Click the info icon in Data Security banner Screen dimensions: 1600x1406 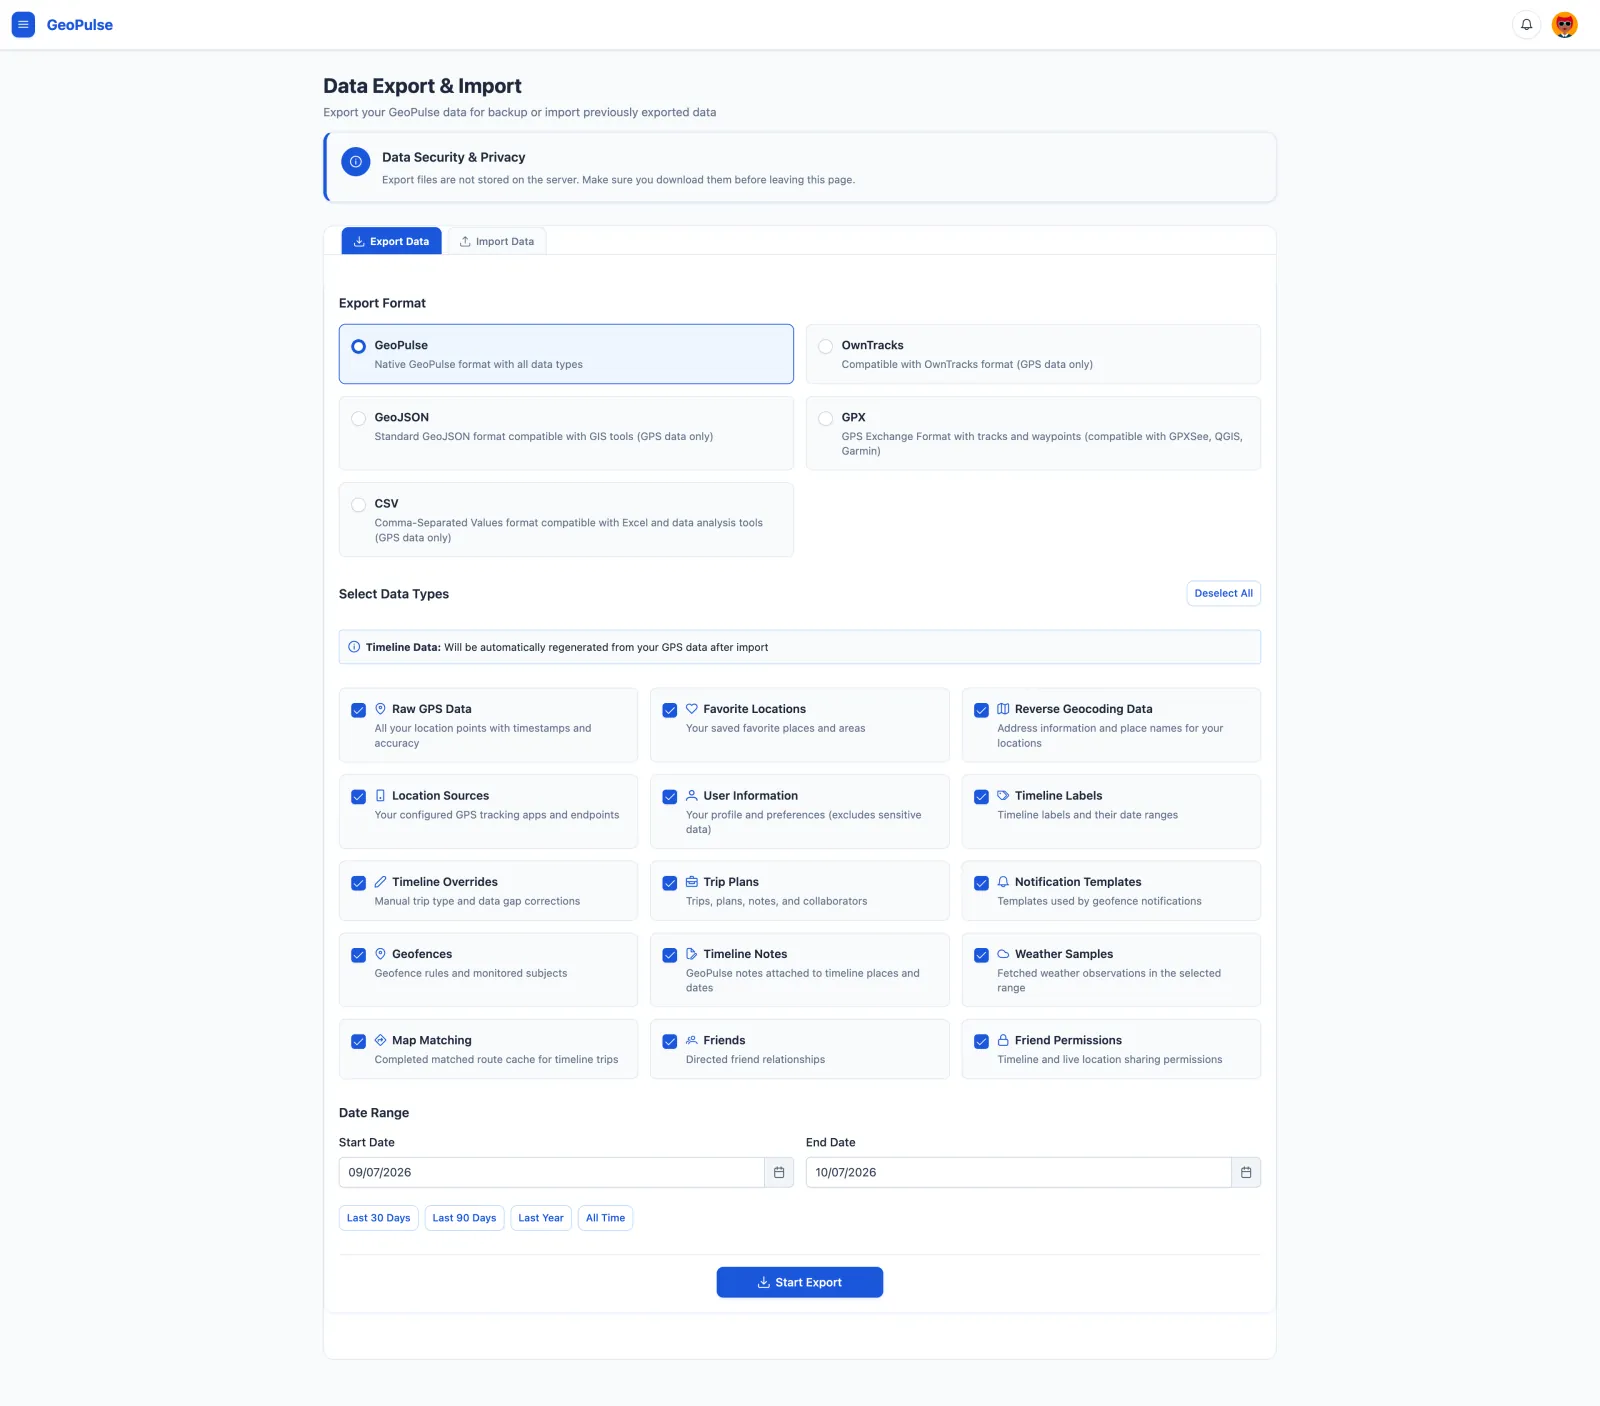click(x=356, y=162)
